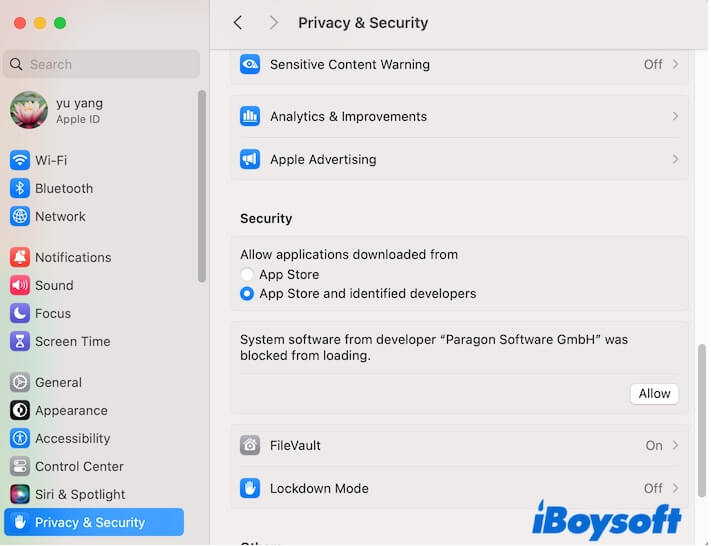Open Wi-Fi settings pane
This screenshot has width=711, height=546.
coord(95,160)
